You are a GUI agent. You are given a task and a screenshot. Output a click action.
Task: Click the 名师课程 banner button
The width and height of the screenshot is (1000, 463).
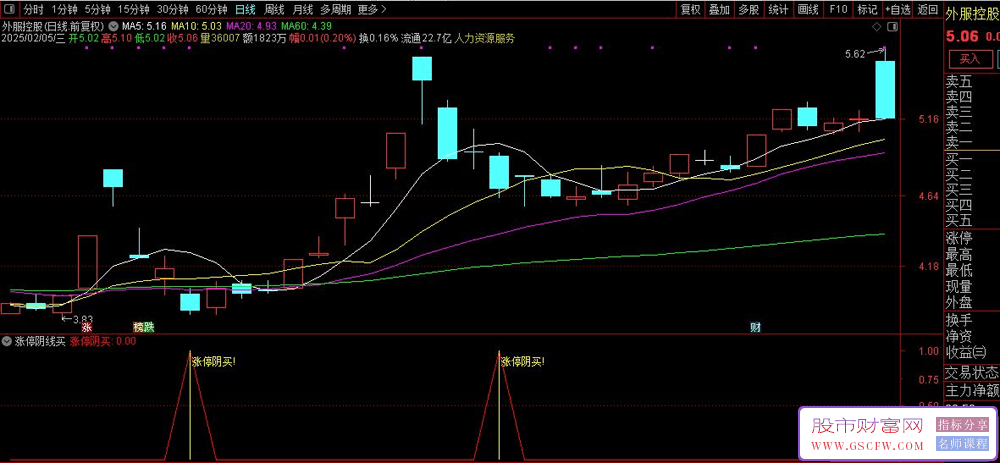962,443
